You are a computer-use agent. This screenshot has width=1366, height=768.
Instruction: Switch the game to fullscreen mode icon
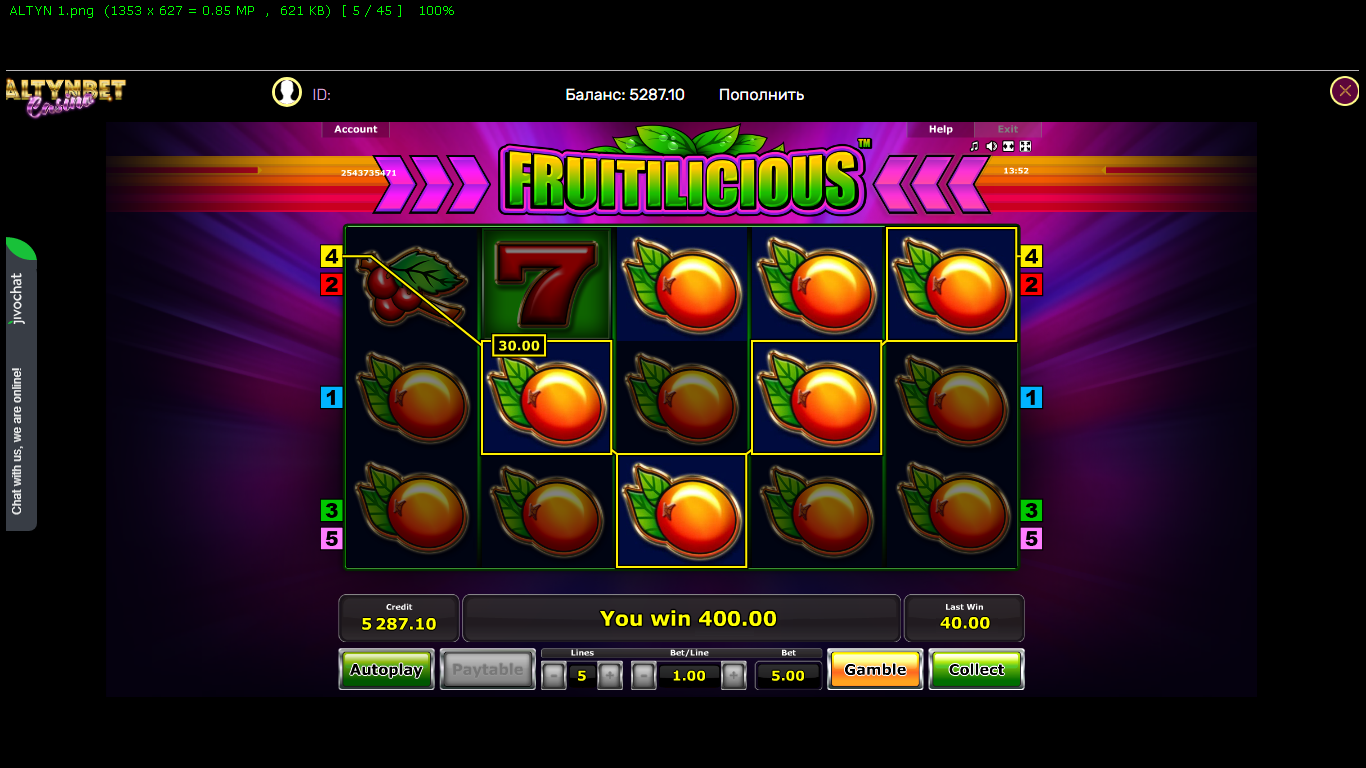[x=1025, y=146]
